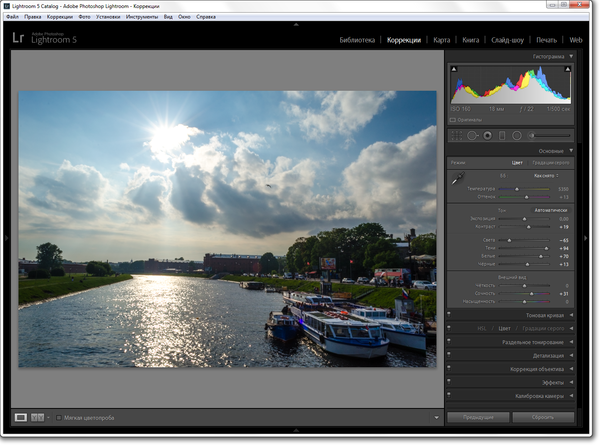Click the Сбросить button
600x445 pixels.
(543, 417)
